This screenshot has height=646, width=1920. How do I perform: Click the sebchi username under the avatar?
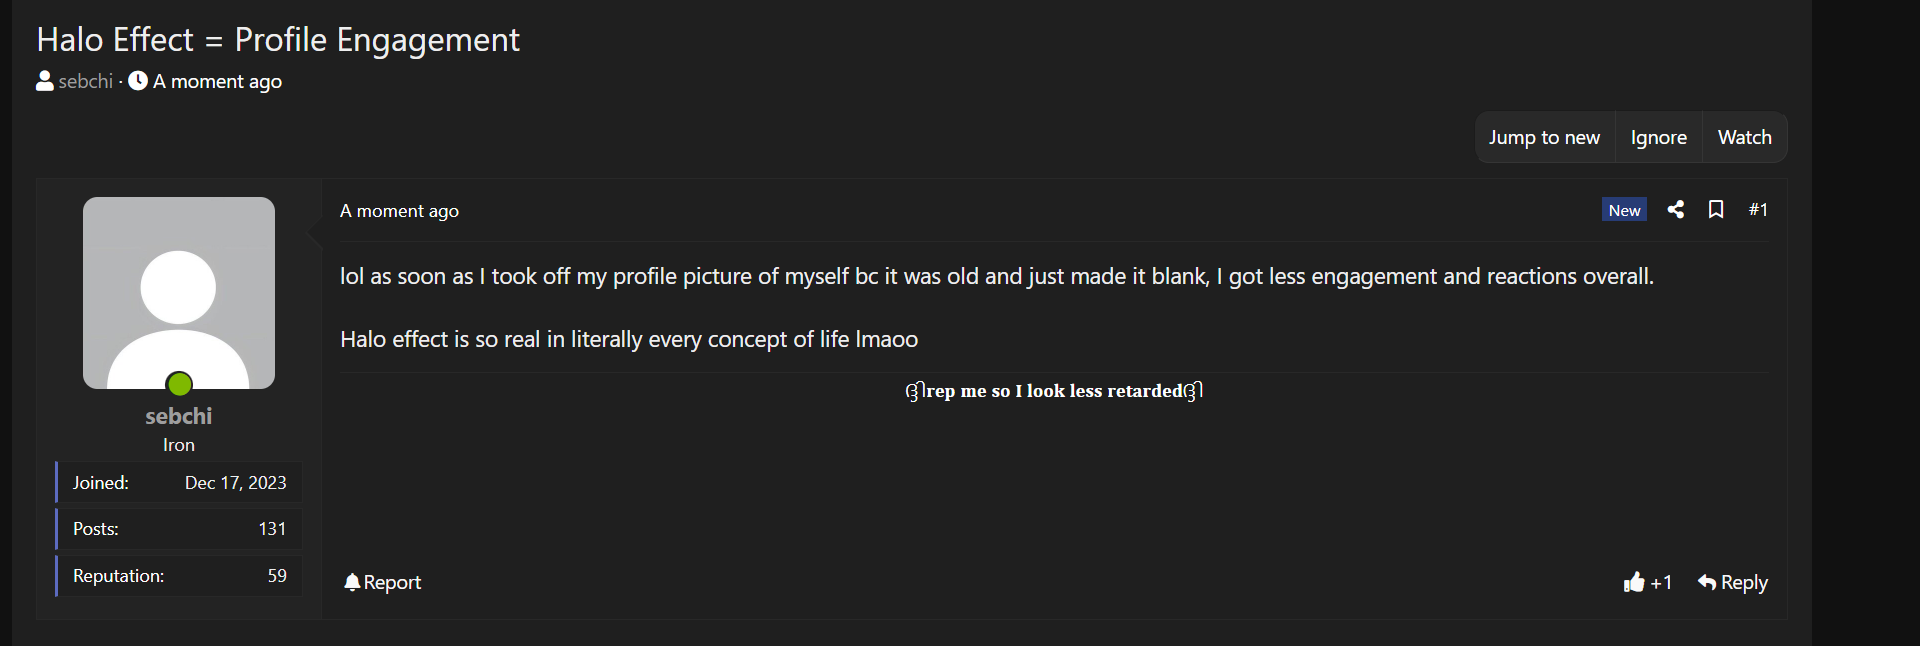[x=179, y=416]
